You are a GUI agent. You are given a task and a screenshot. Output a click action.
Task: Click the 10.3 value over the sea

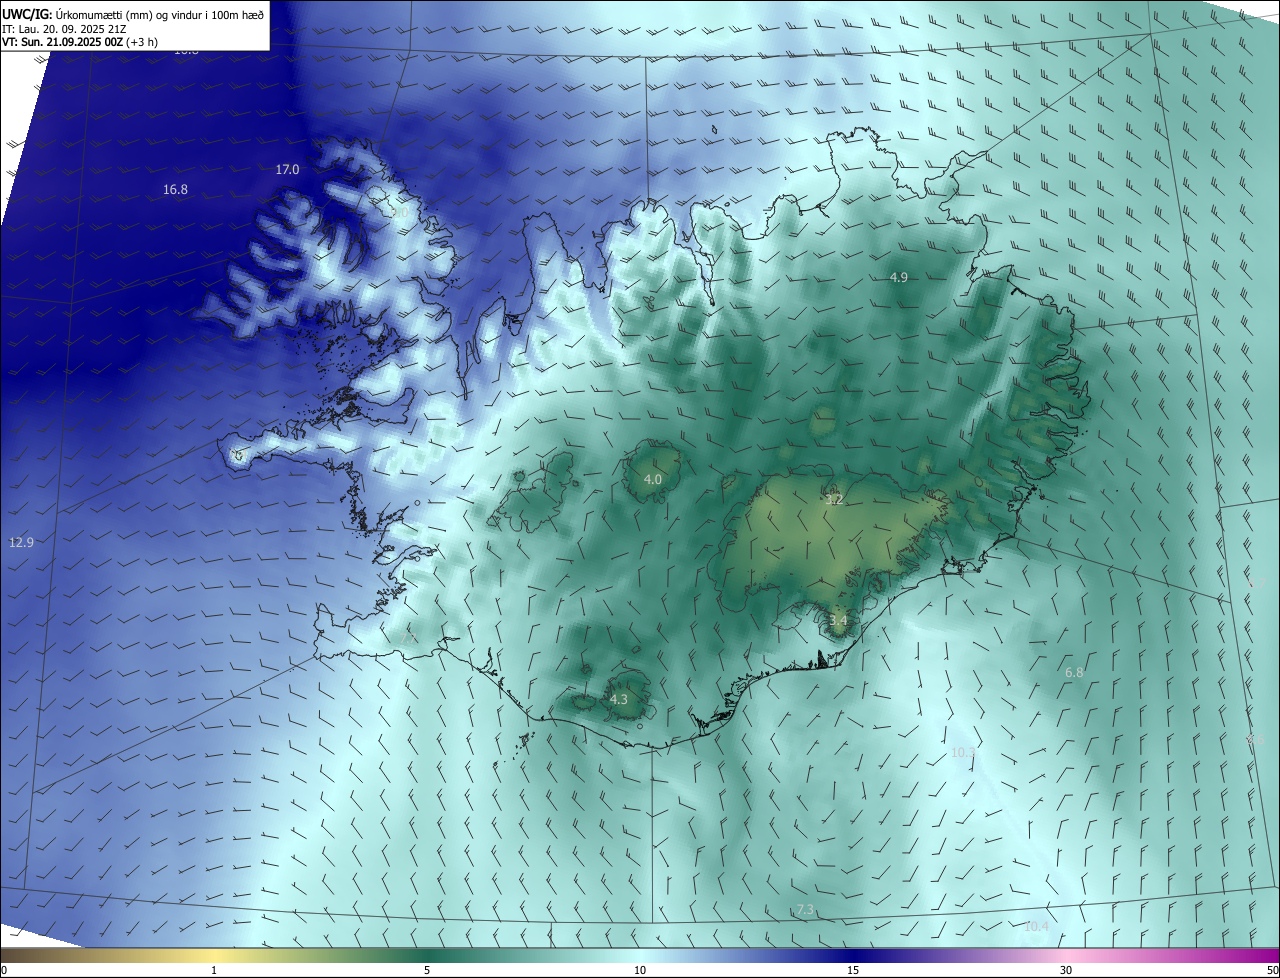pyautogui.click(x=962, y=752)
